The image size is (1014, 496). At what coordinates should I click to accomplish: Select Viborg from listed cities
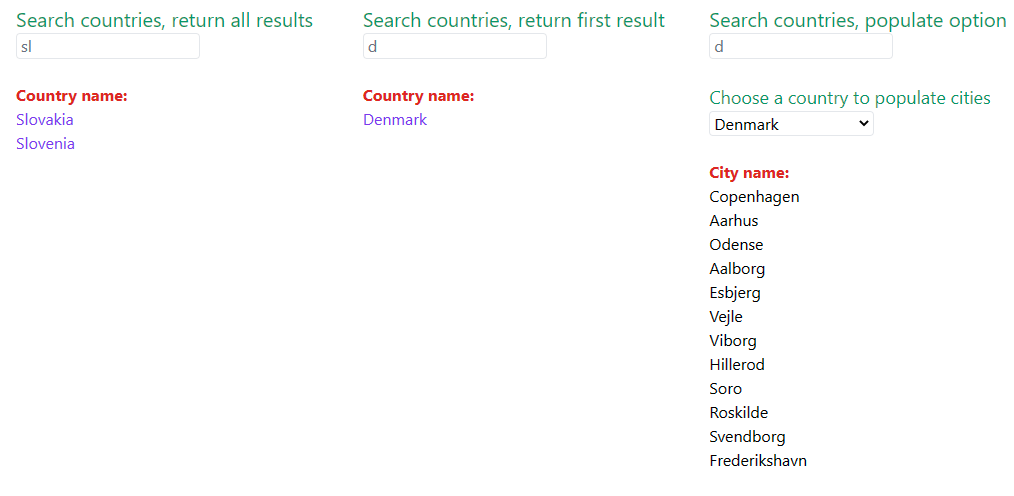tap(733, 341)
